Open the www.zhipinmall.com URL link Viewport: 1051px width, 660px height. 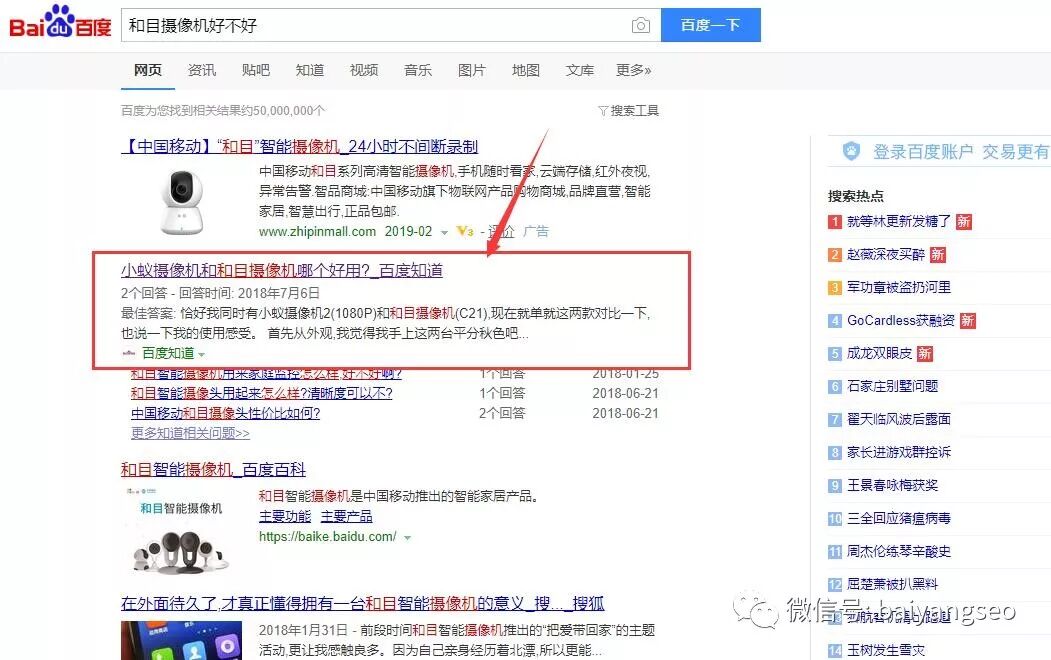tap(317, 231)
